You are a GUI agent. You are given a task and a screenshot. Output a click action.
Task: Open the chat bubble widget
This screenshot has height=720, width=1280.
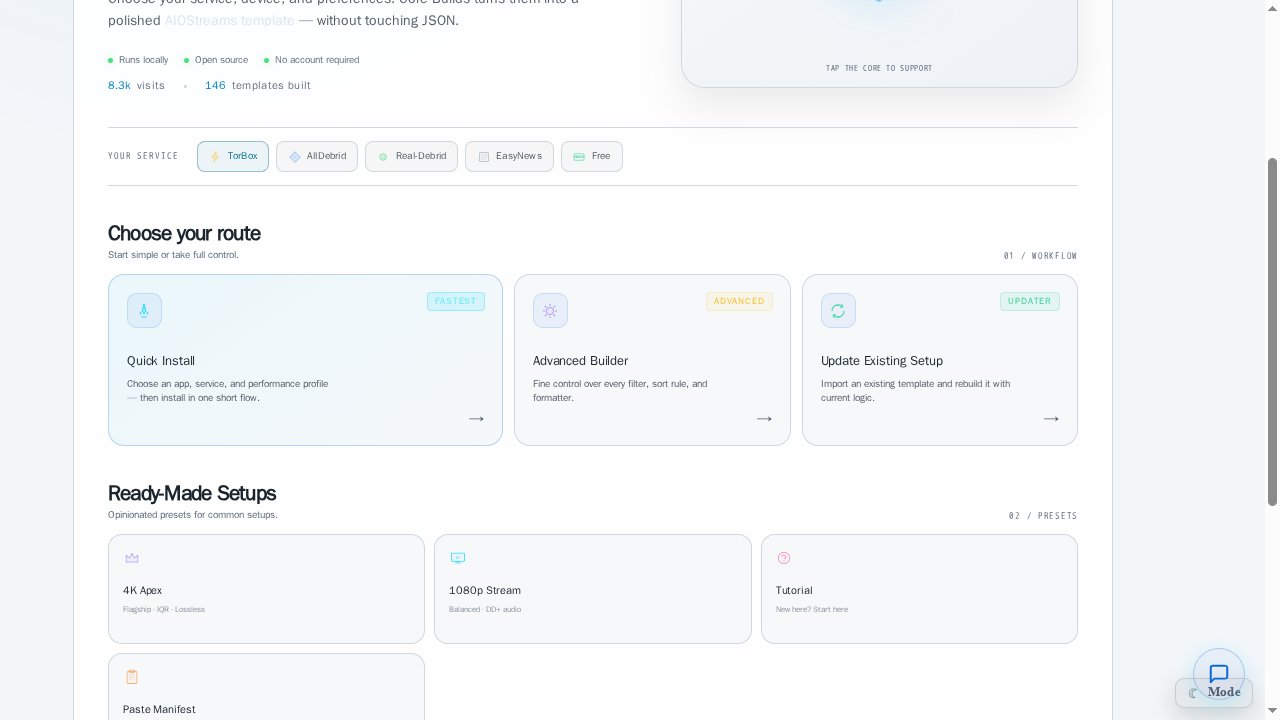point(1218,674)
